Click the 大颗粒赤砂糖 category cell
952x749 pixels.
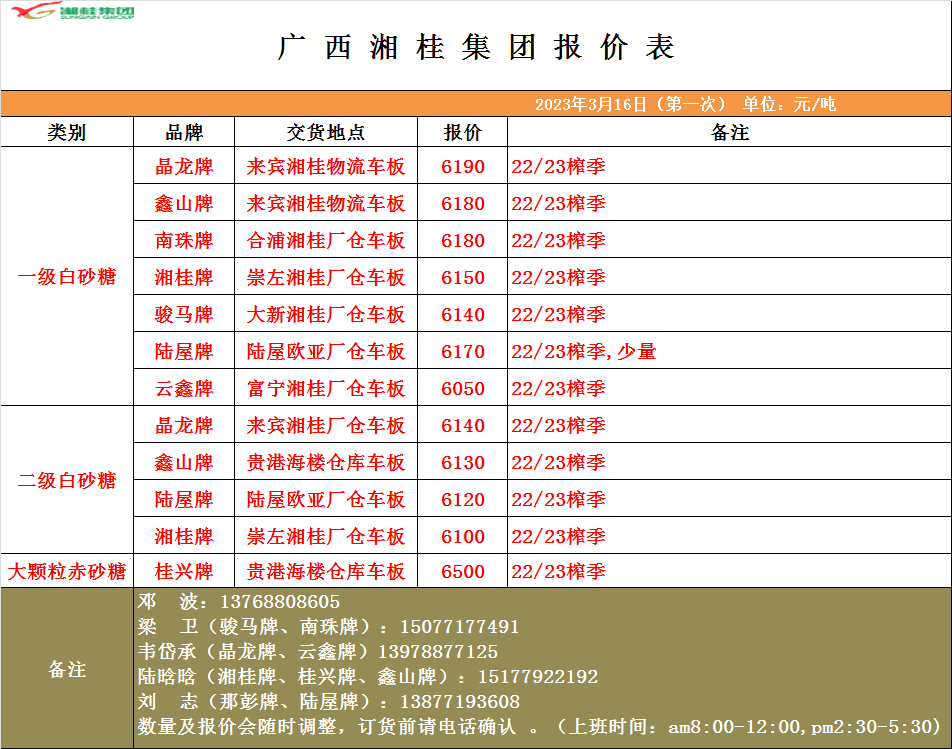click(x=67, y=572)
